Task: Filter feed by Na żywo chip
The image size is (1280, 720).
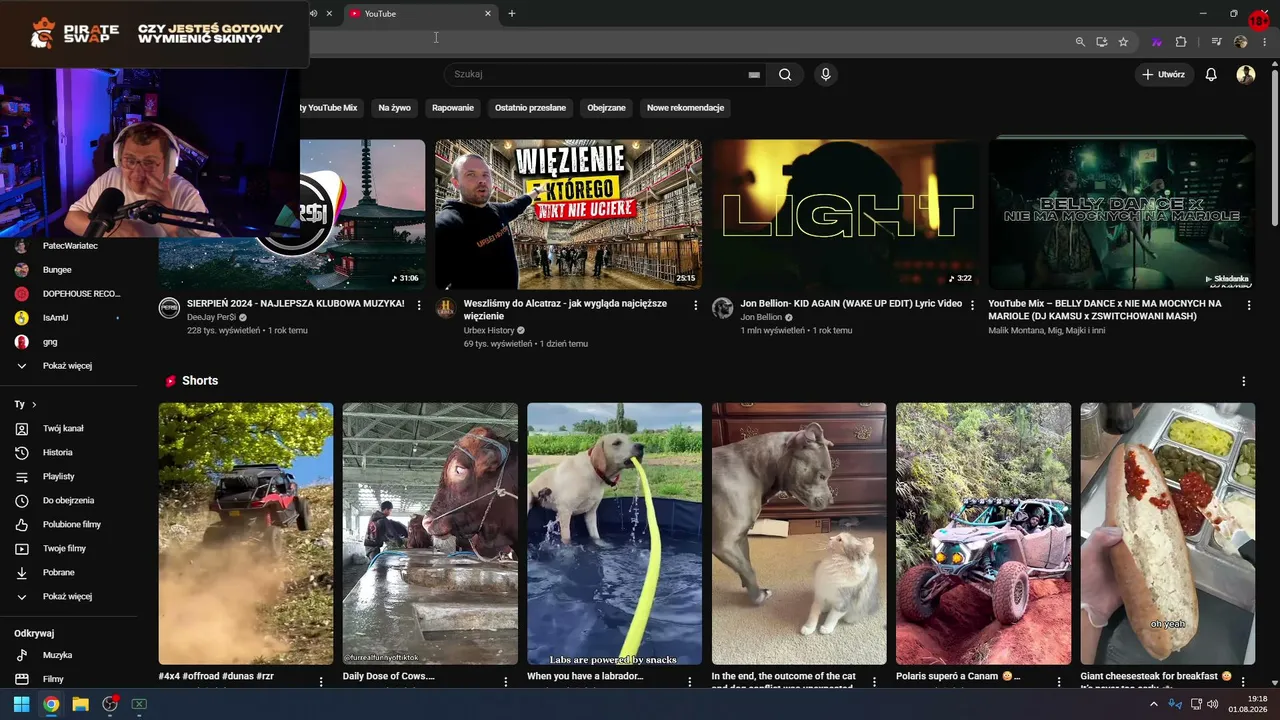Action: (394, 108)
